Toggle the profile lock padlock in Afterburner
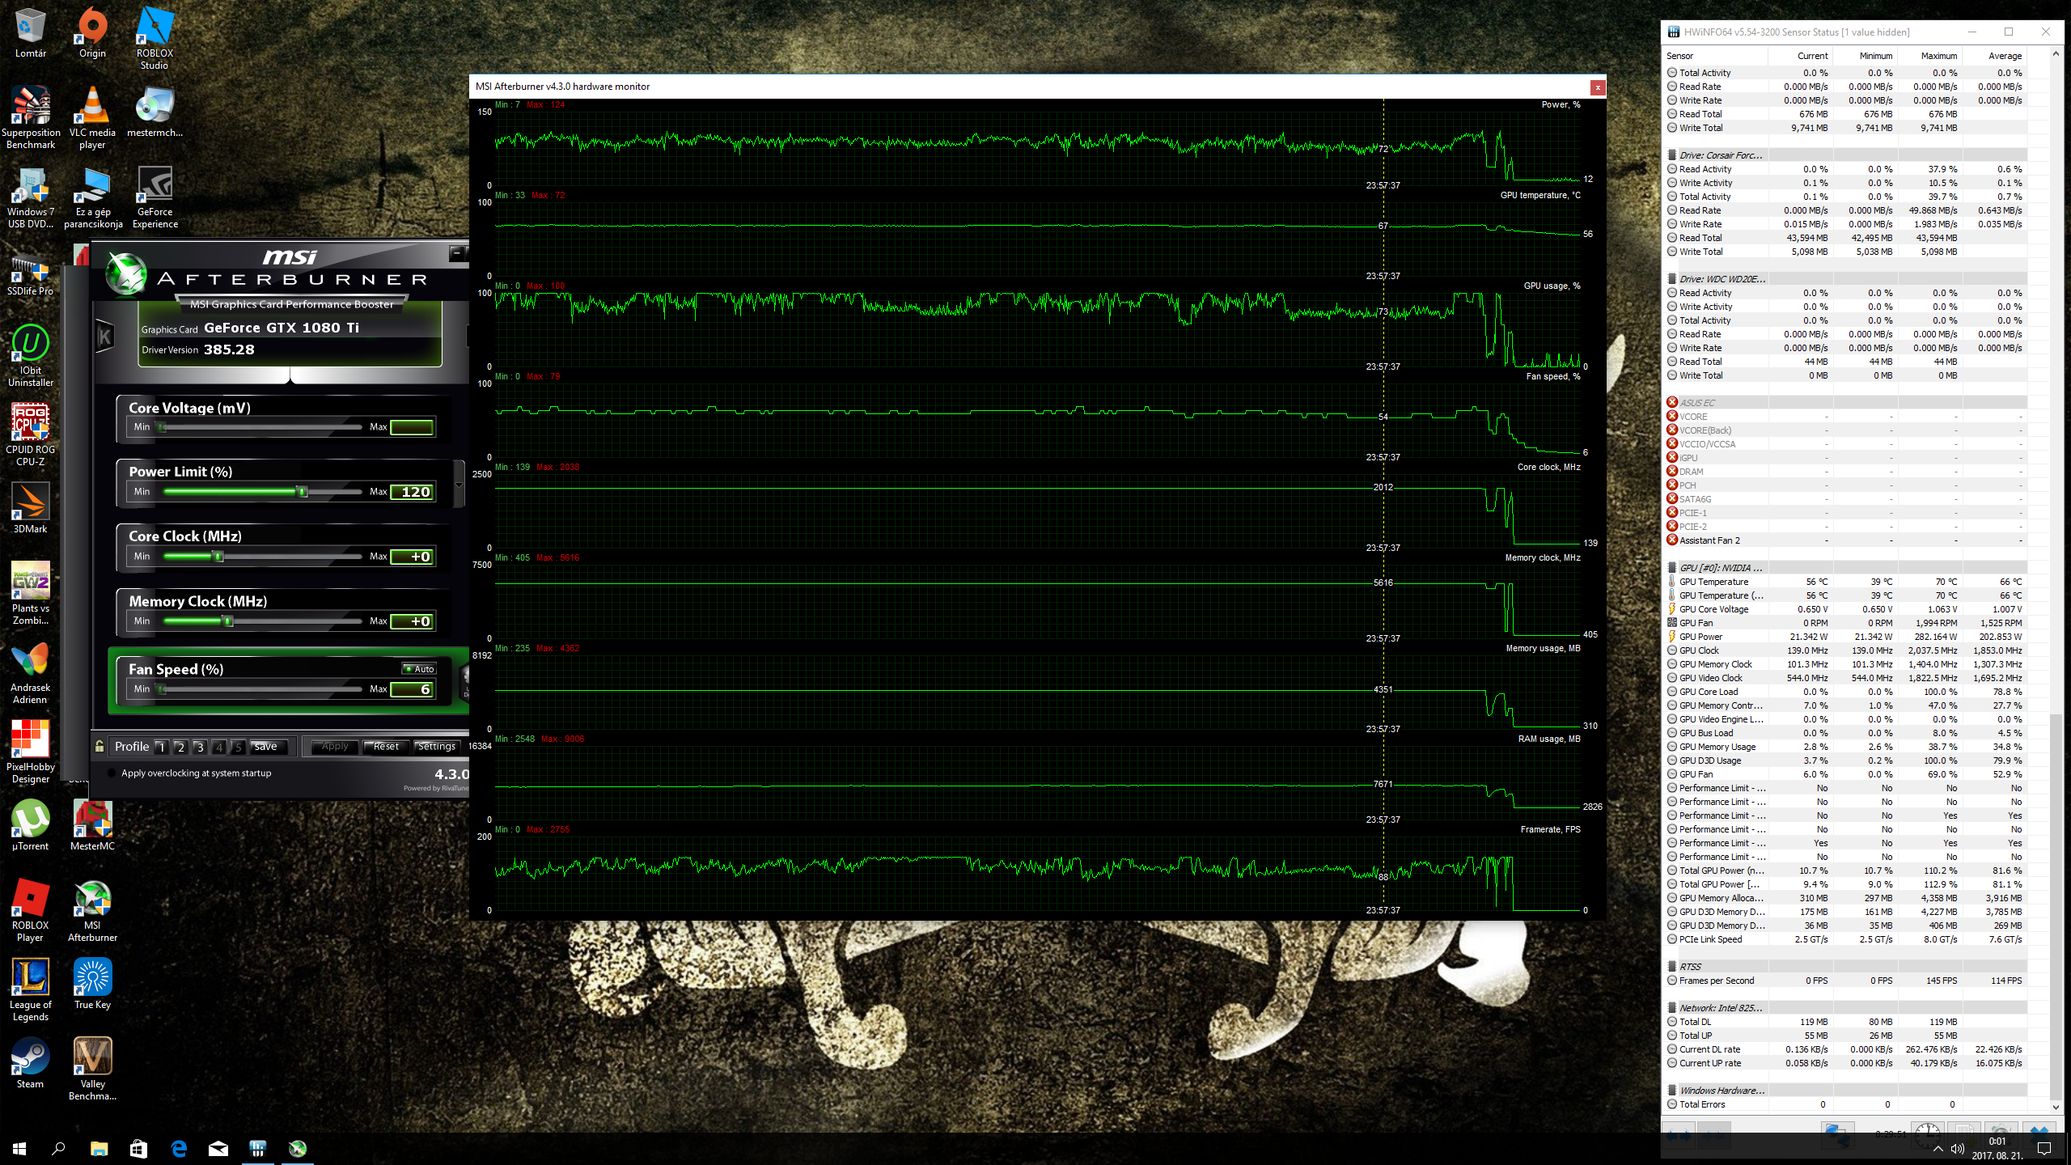The width and height of the screenshot is (2071, 1165). [99, 746]
